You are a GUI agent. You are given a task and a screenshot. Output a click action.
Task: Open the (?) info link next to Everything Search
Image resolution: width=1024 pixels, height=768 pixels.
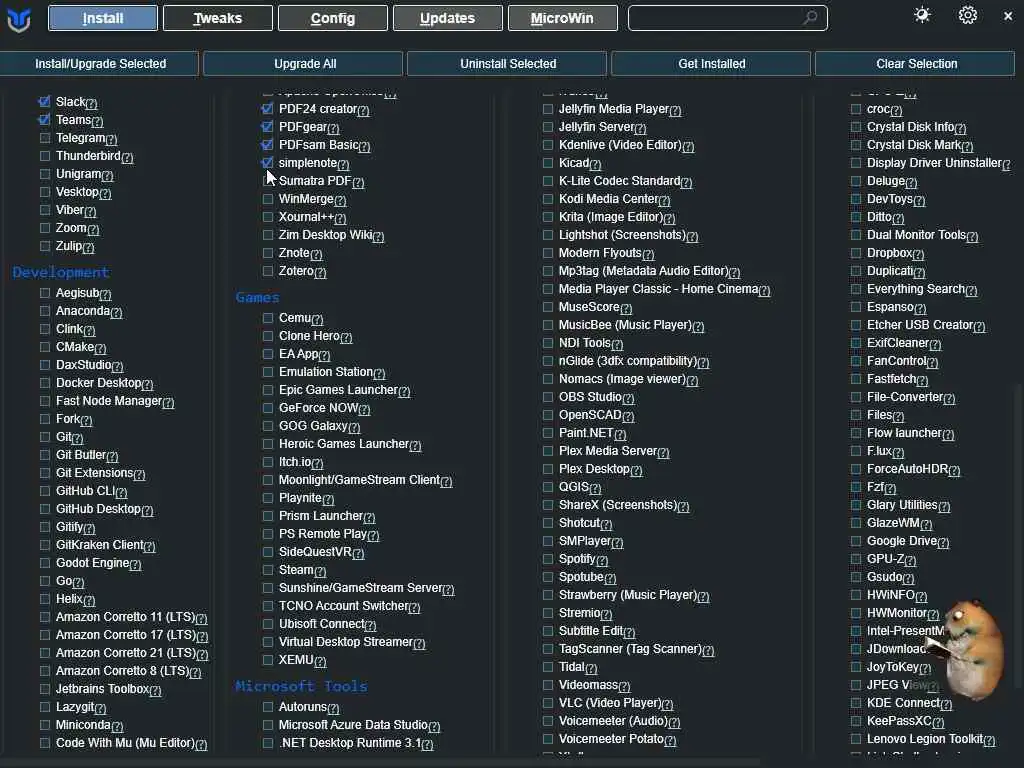tap(971, 291)
